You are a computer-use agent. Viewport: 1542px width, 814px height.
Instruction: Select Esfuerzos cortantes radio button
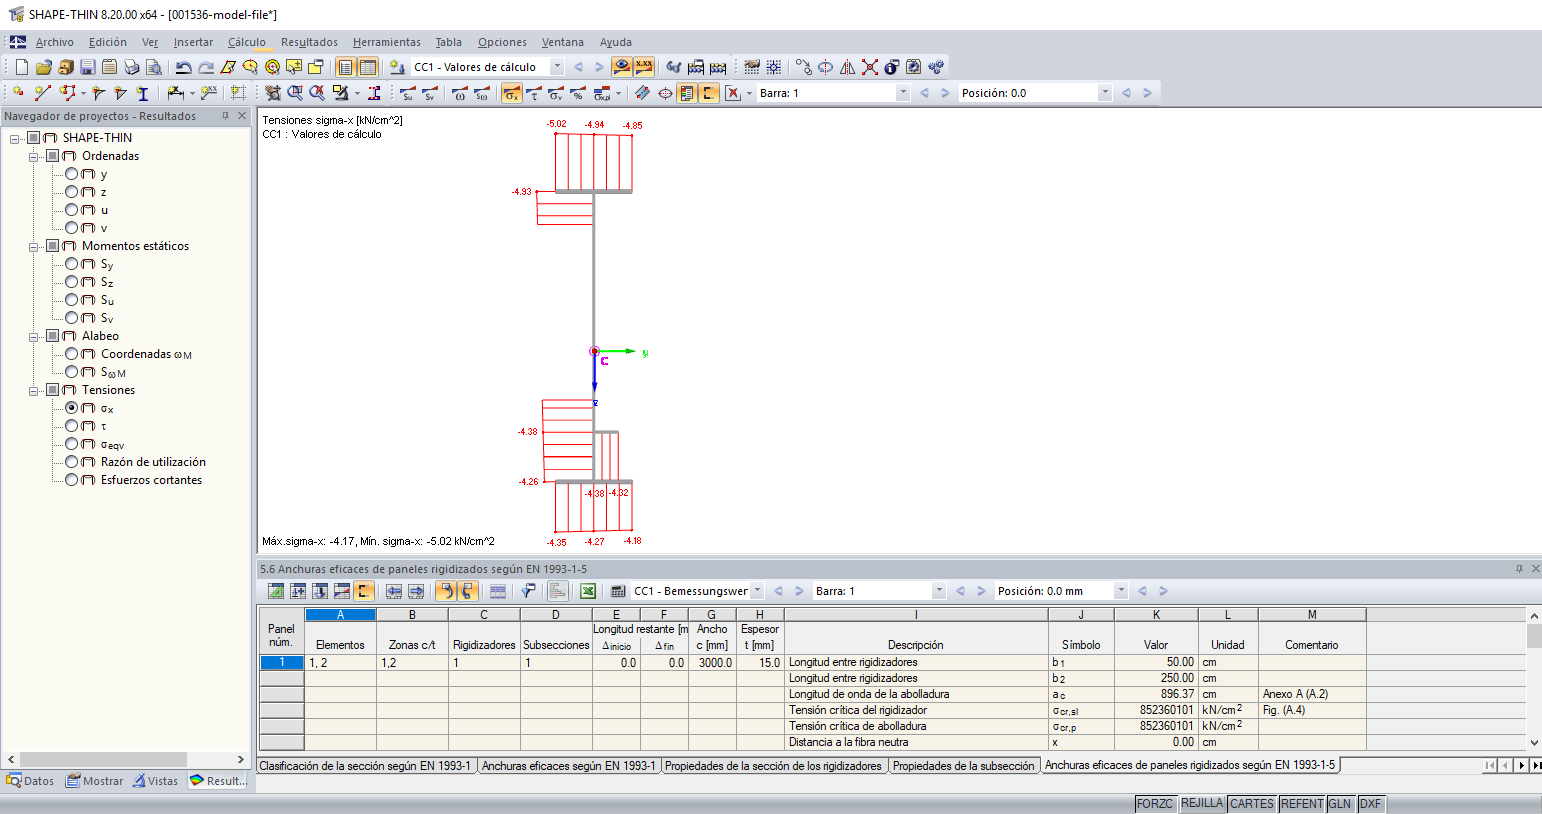tap(71, 480)
